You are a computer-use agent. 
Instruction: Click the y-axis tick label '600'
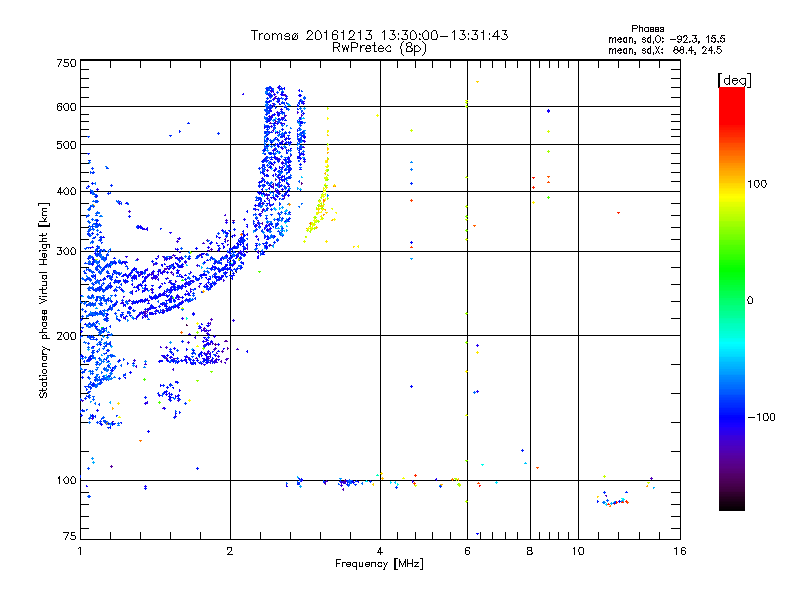tap(66, 107)
